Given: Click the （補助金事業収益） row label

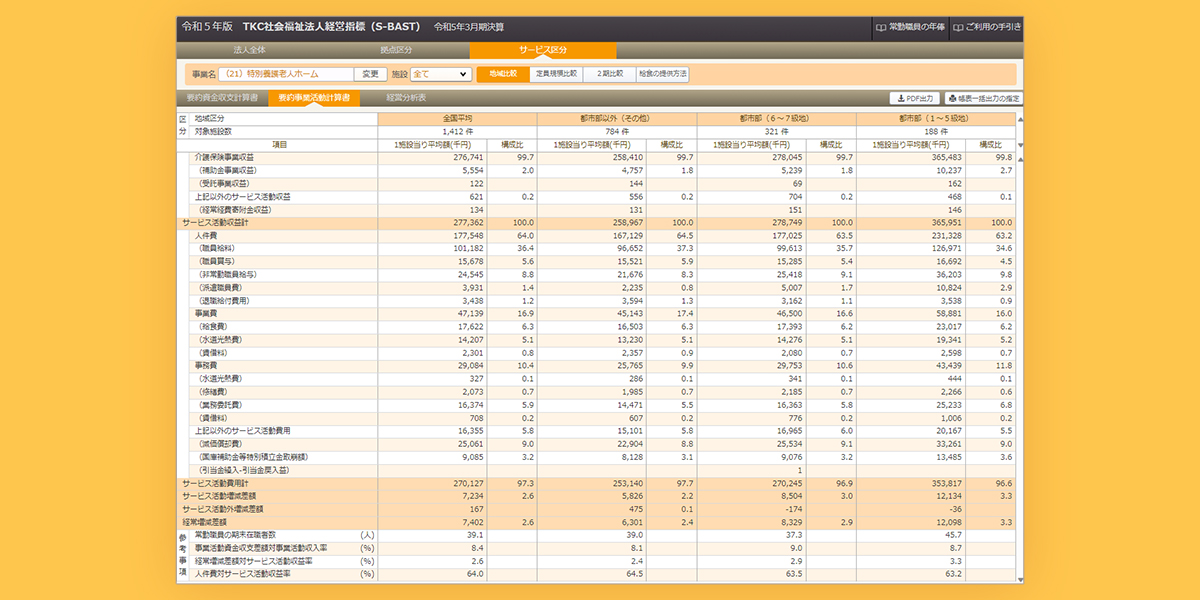Looking at the screenshot, I should [230, 171].
